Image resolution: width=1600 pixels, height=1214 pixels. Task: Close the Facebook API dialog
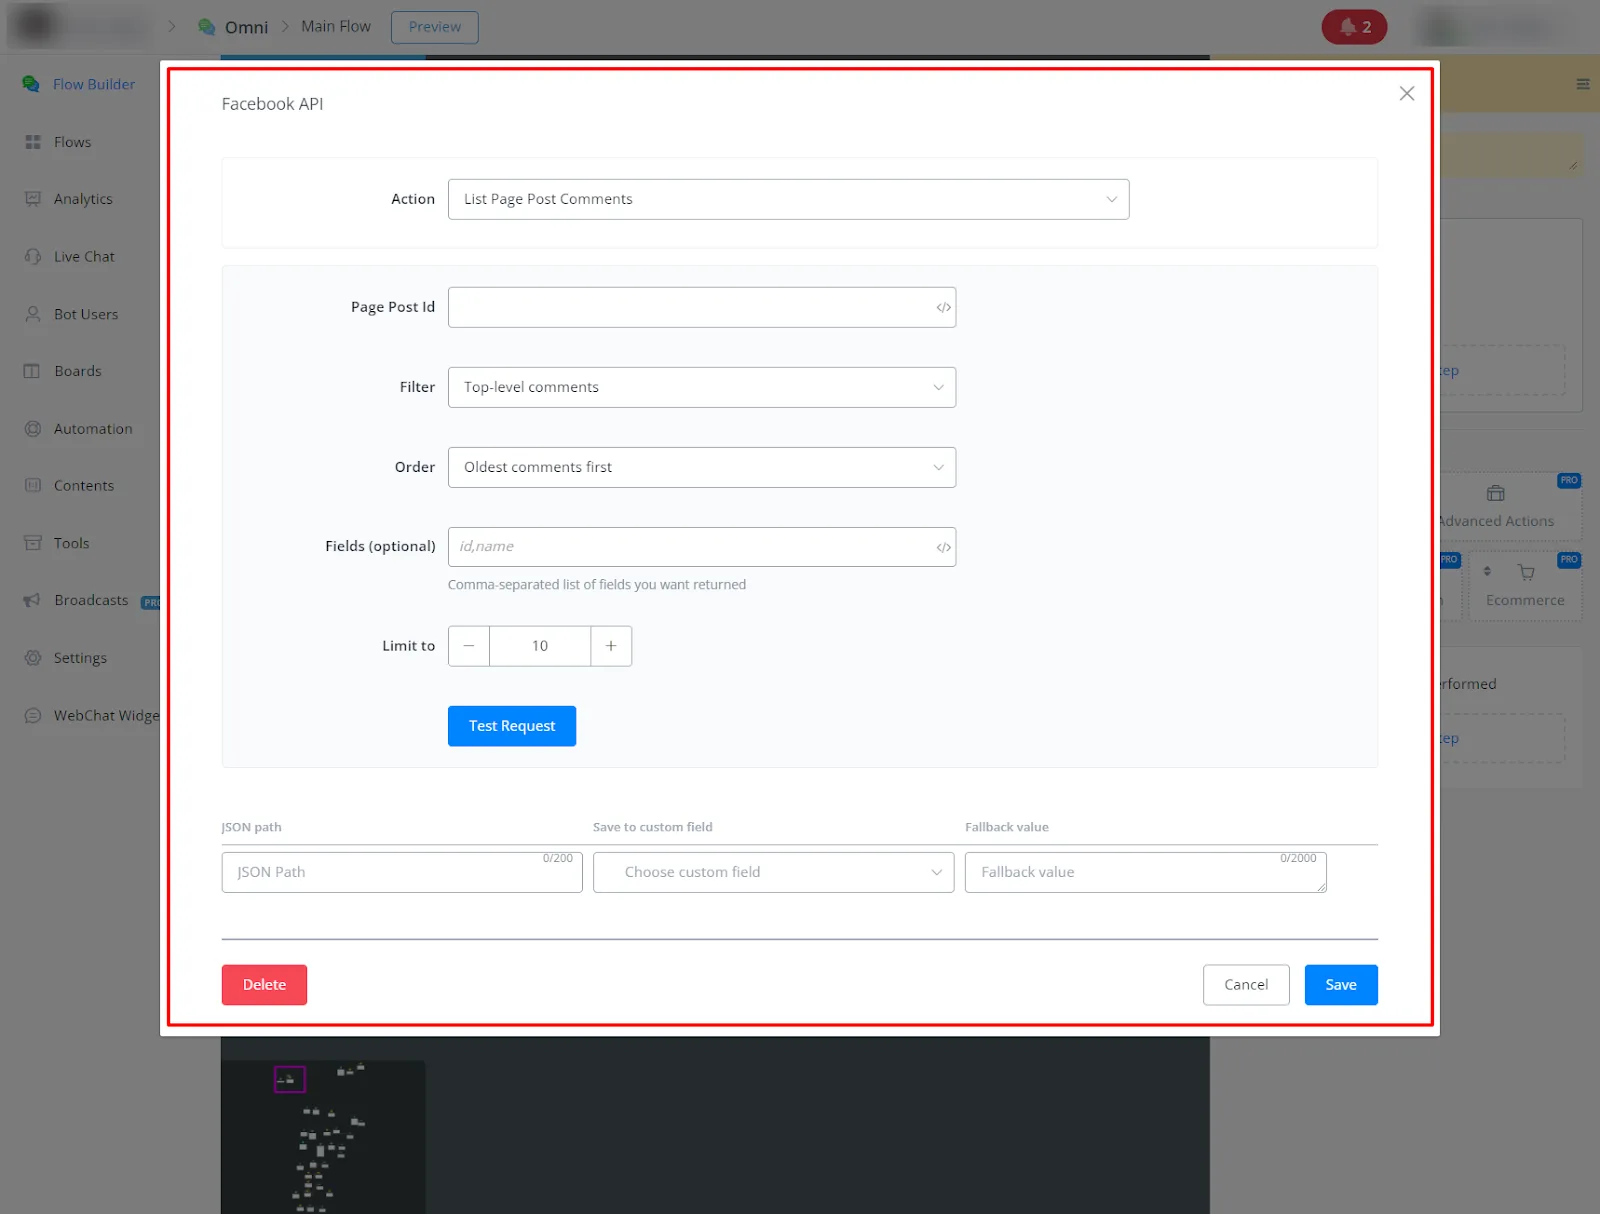click(1406, 93)
